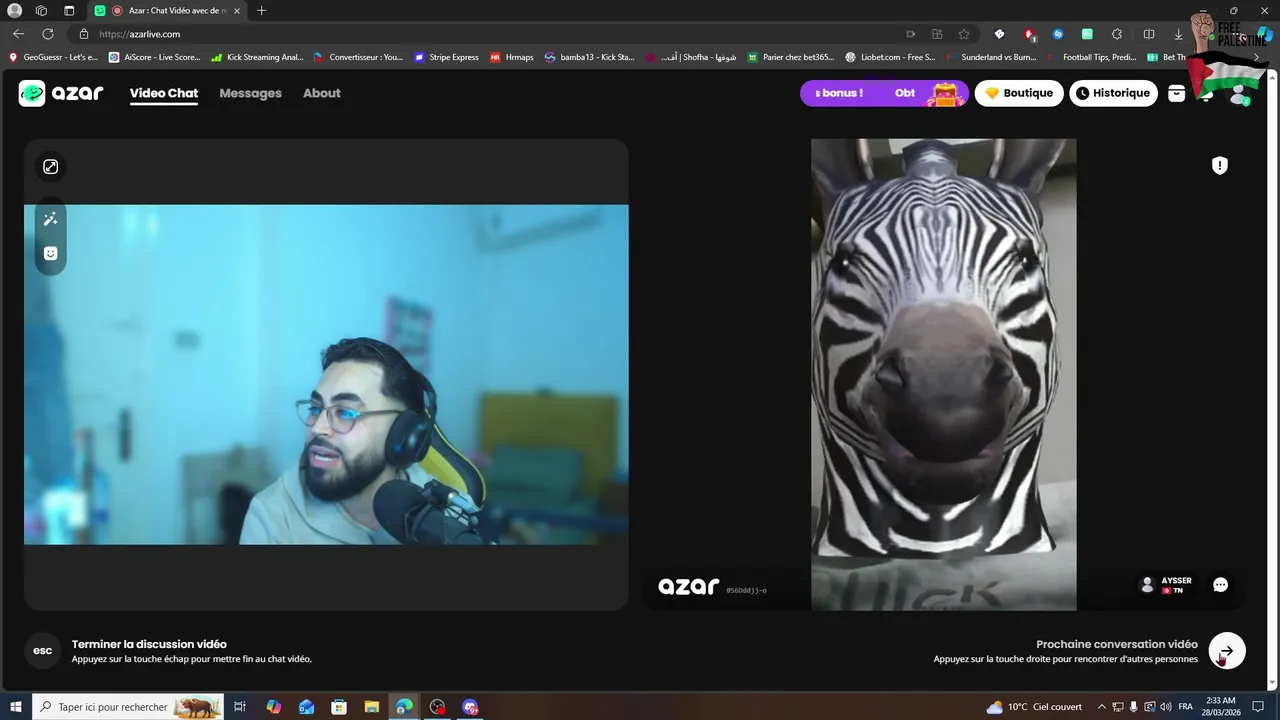Reload the page with the refresh icon
Screen dimensions: 1280x720
[47, 34]
